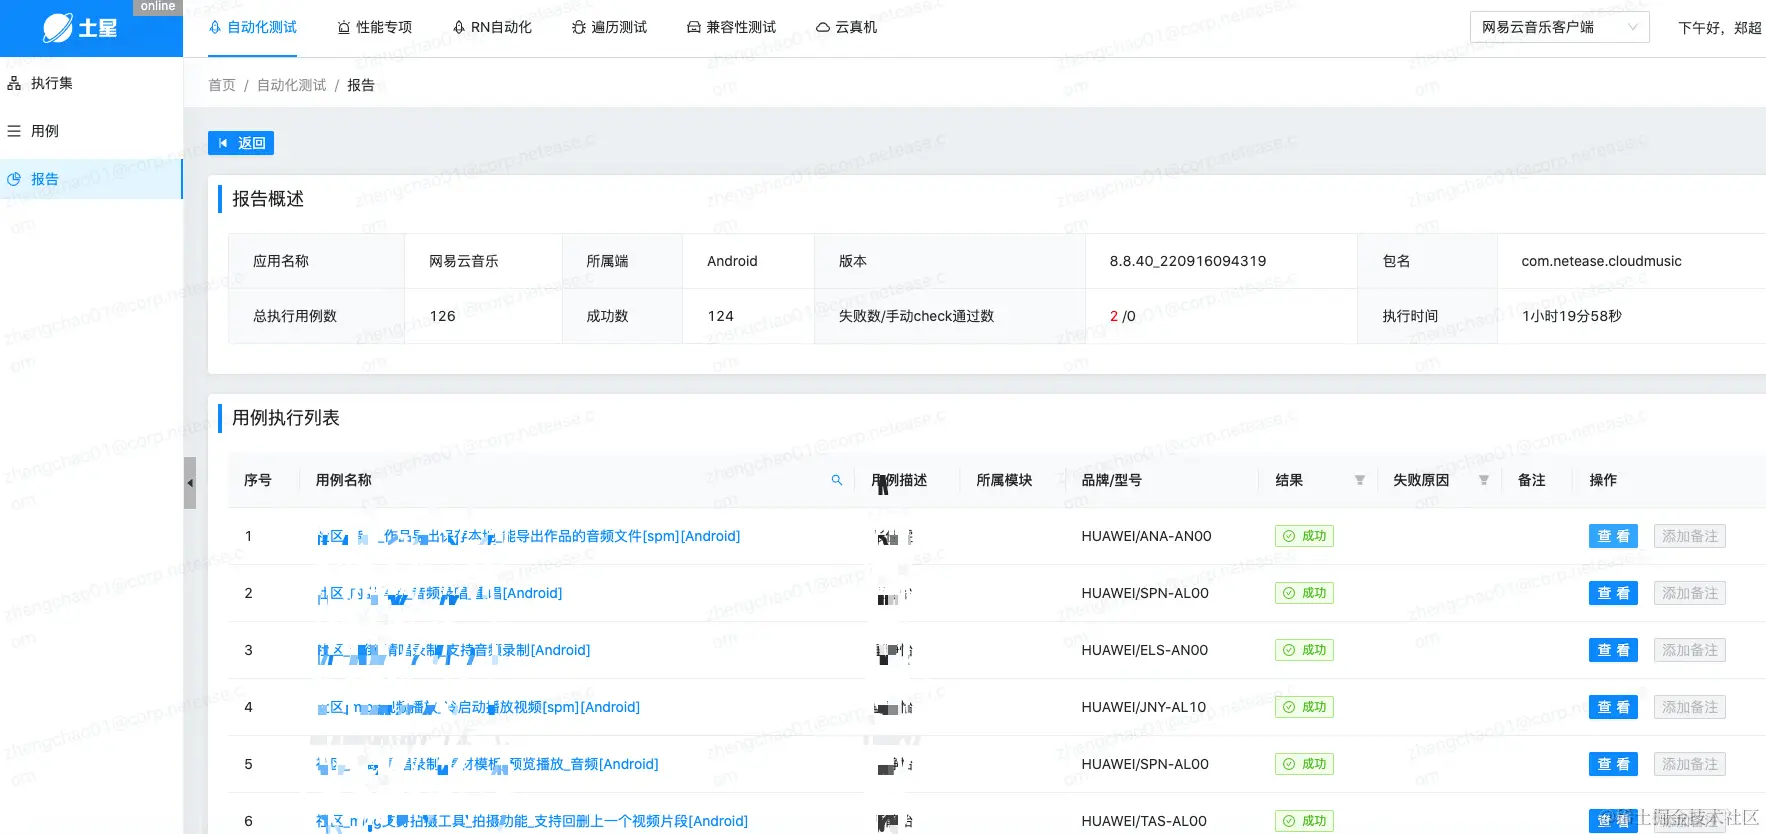The width and height of the screenshot is (1766, 834).
Task: Click HUAWEI/TAS-AL00 device cell
Action: (x=1144, y=821)
